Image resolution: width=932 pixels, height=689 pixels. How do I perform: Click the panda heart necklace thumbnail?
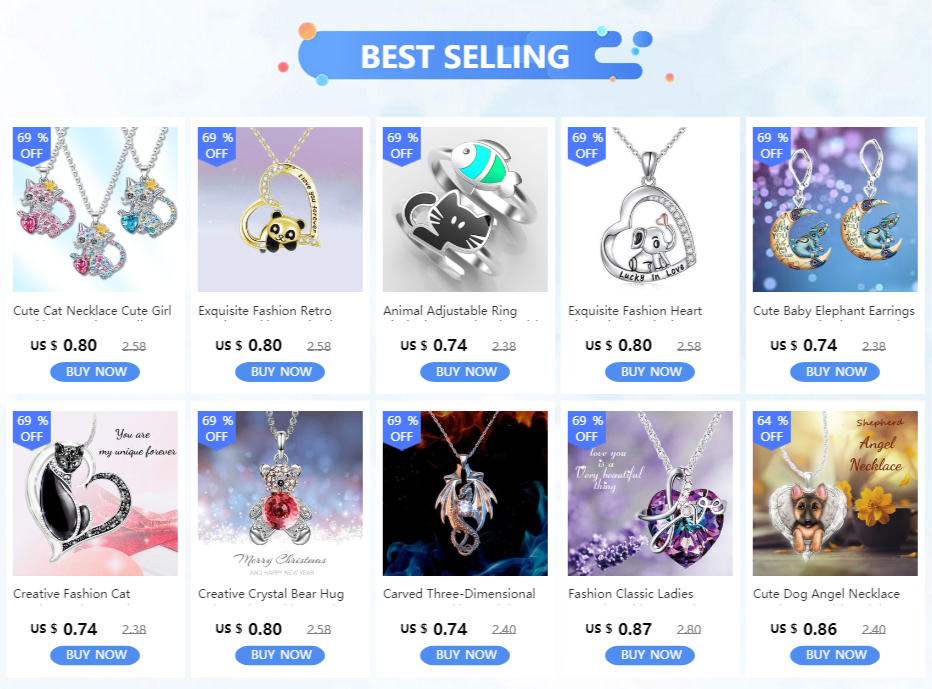(x=280, y=209)
